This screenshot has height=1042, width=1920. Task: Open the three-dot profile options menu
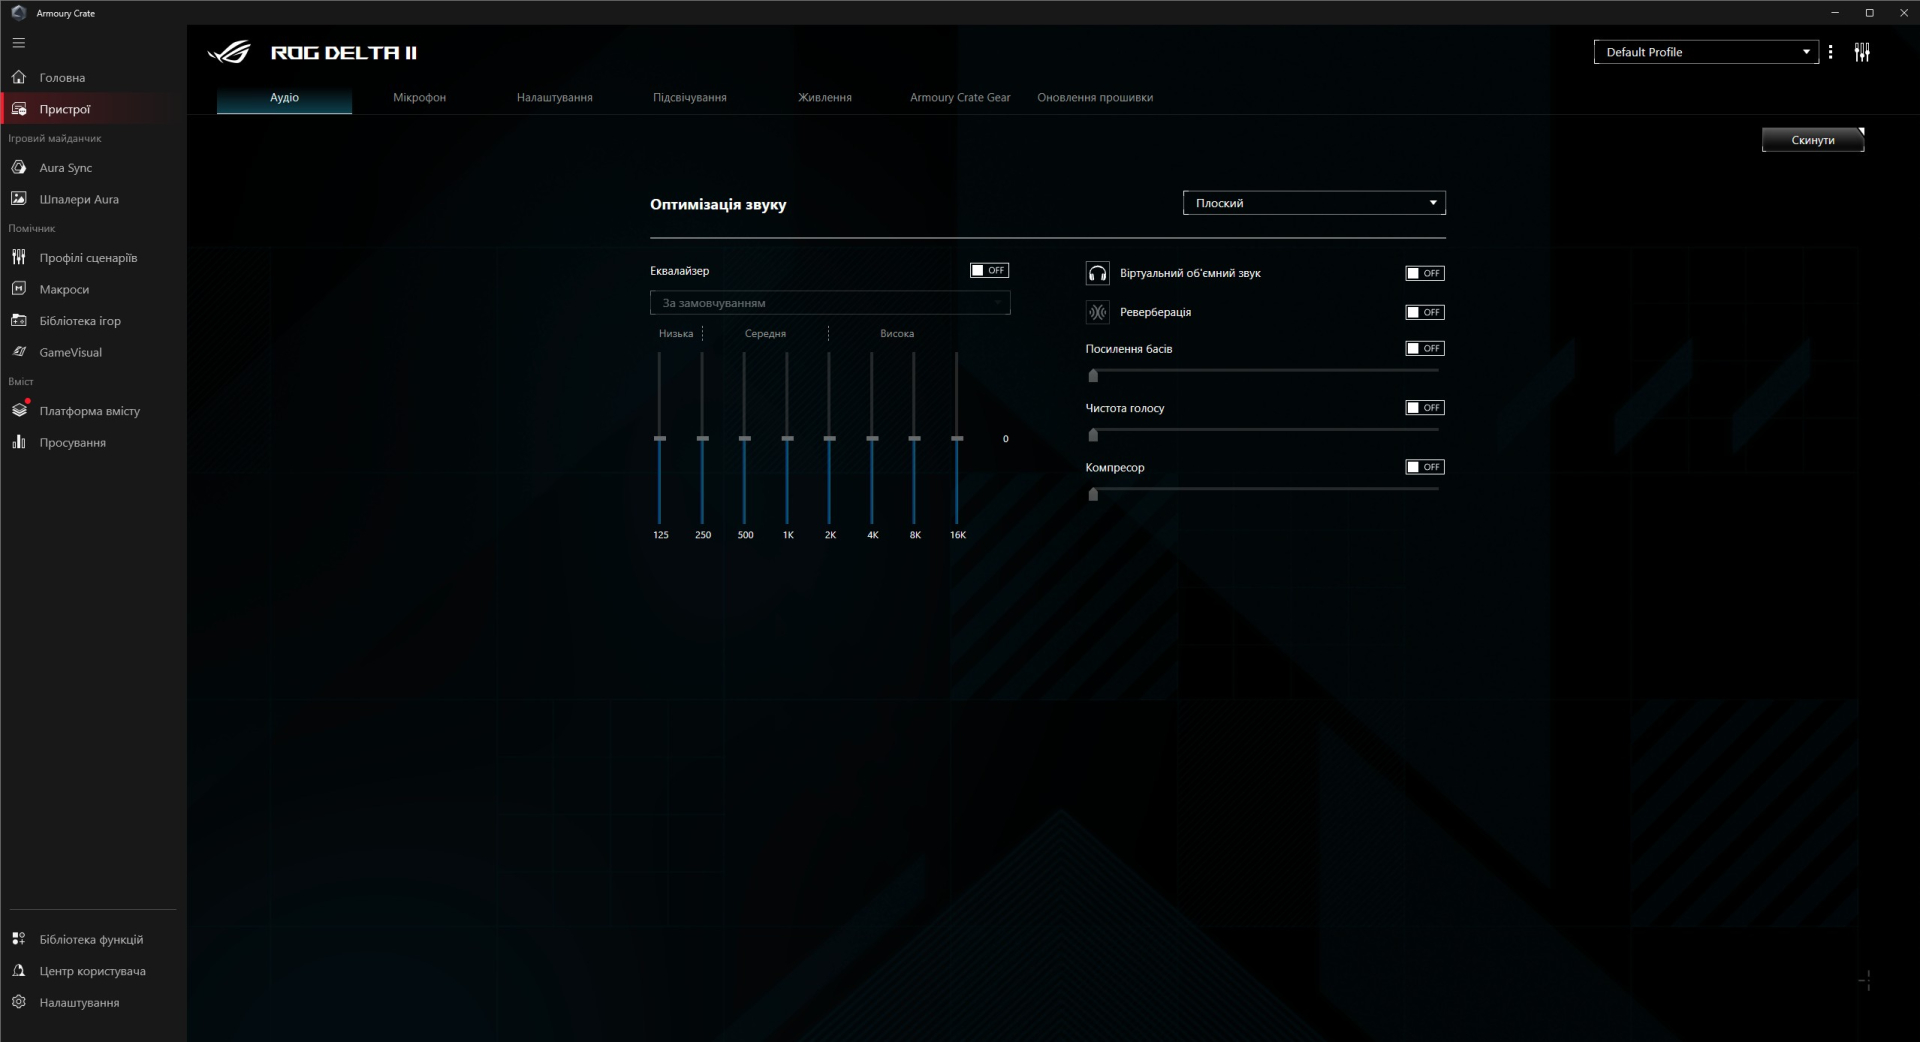(x=1830, y=52)
